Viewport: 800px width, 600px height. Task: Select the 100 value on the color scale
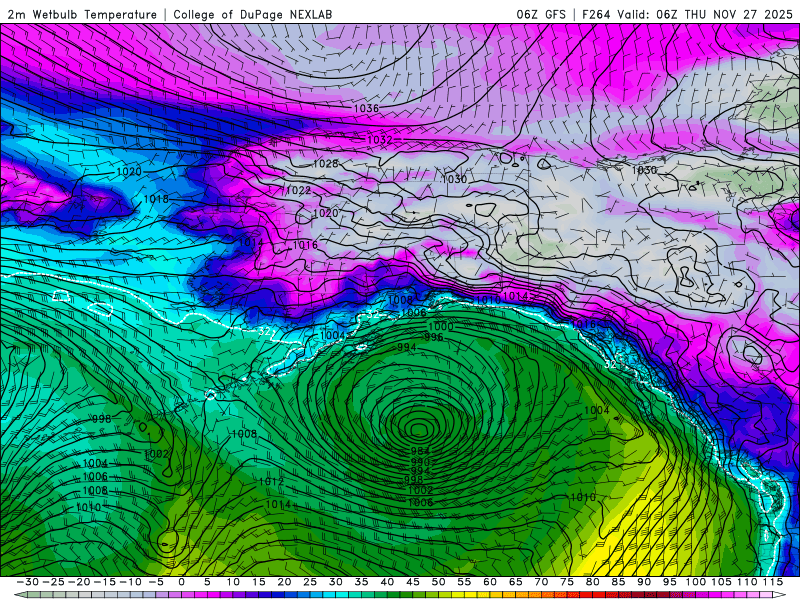695,582
